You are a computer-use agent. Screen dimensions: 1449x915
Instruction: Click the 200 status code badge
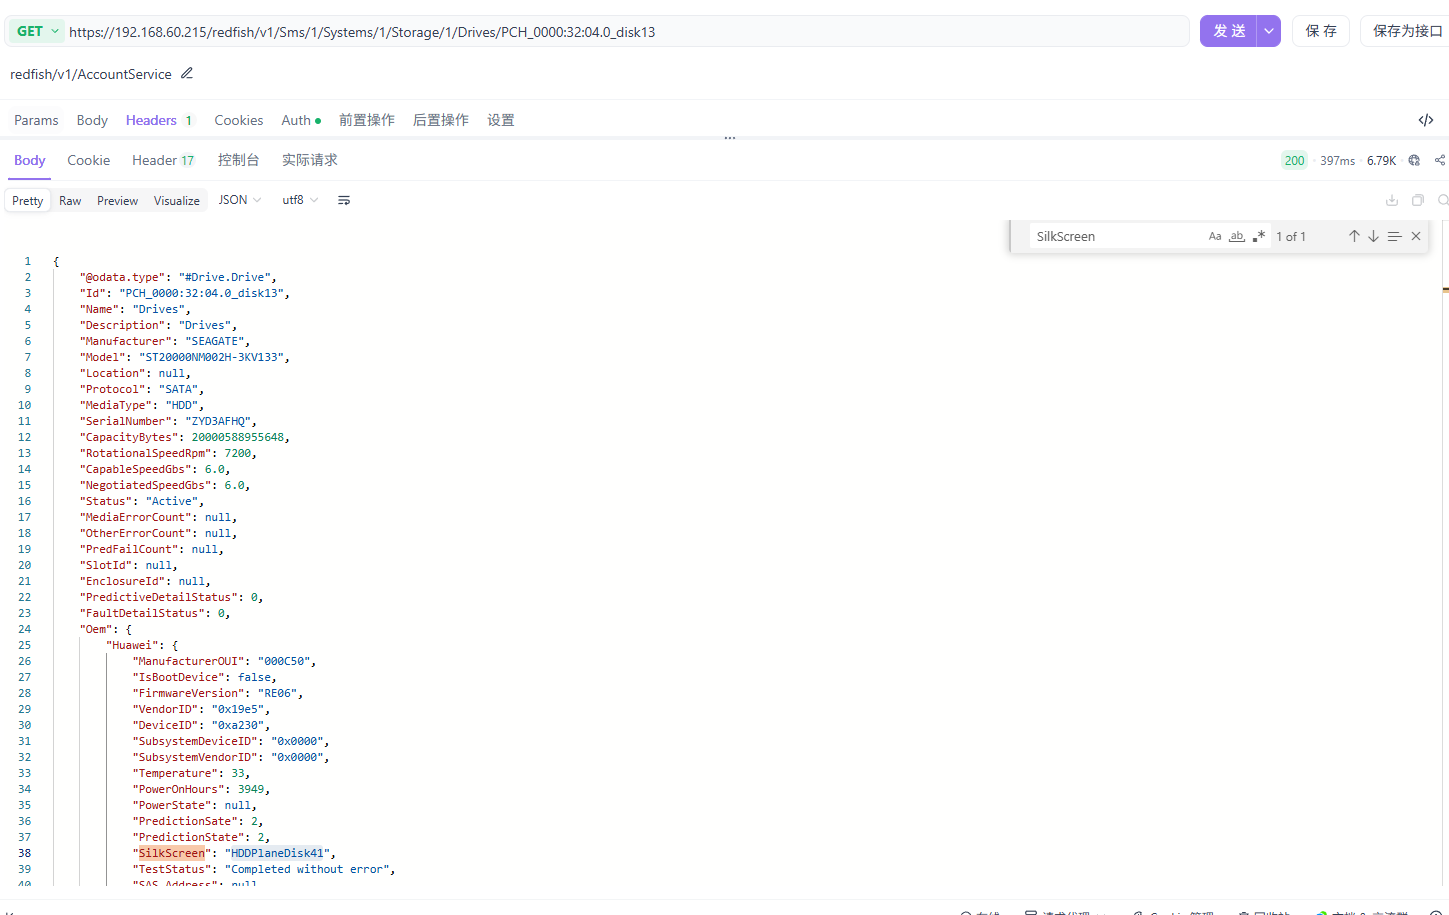[1294, 160]
